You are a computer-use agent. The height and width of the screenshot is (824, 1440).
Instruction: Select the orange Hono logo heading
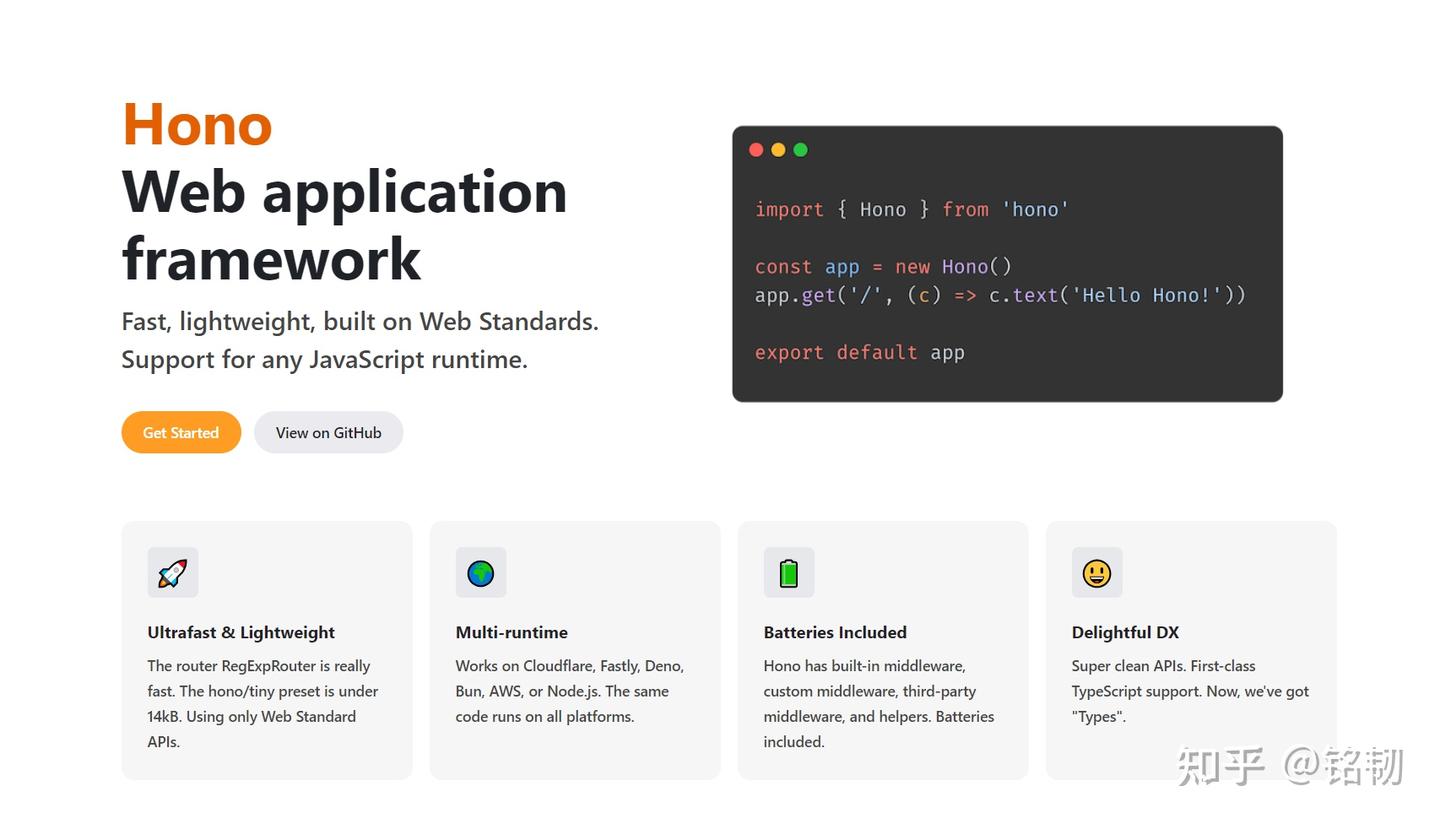[x=196, y=124]
